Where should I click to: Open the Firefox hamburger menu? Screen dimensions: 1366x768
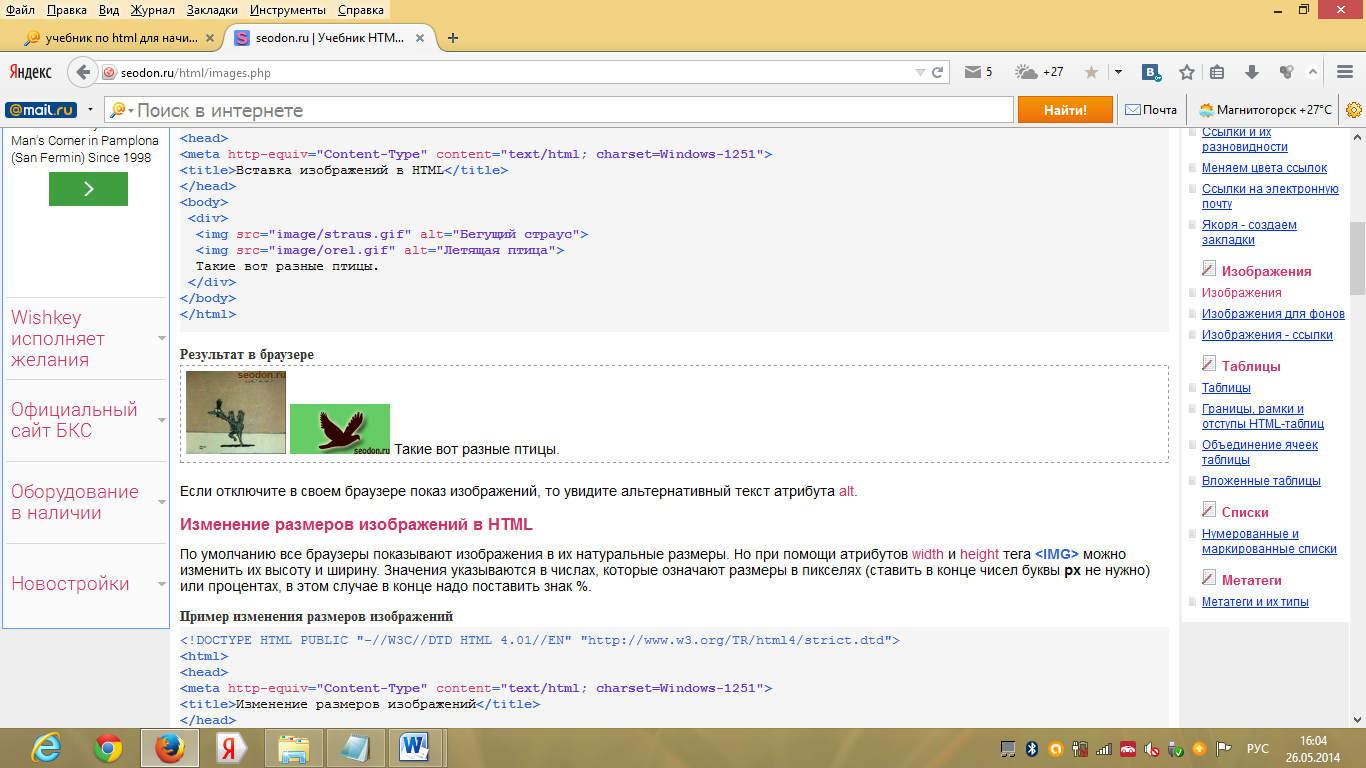point(1345,72)
